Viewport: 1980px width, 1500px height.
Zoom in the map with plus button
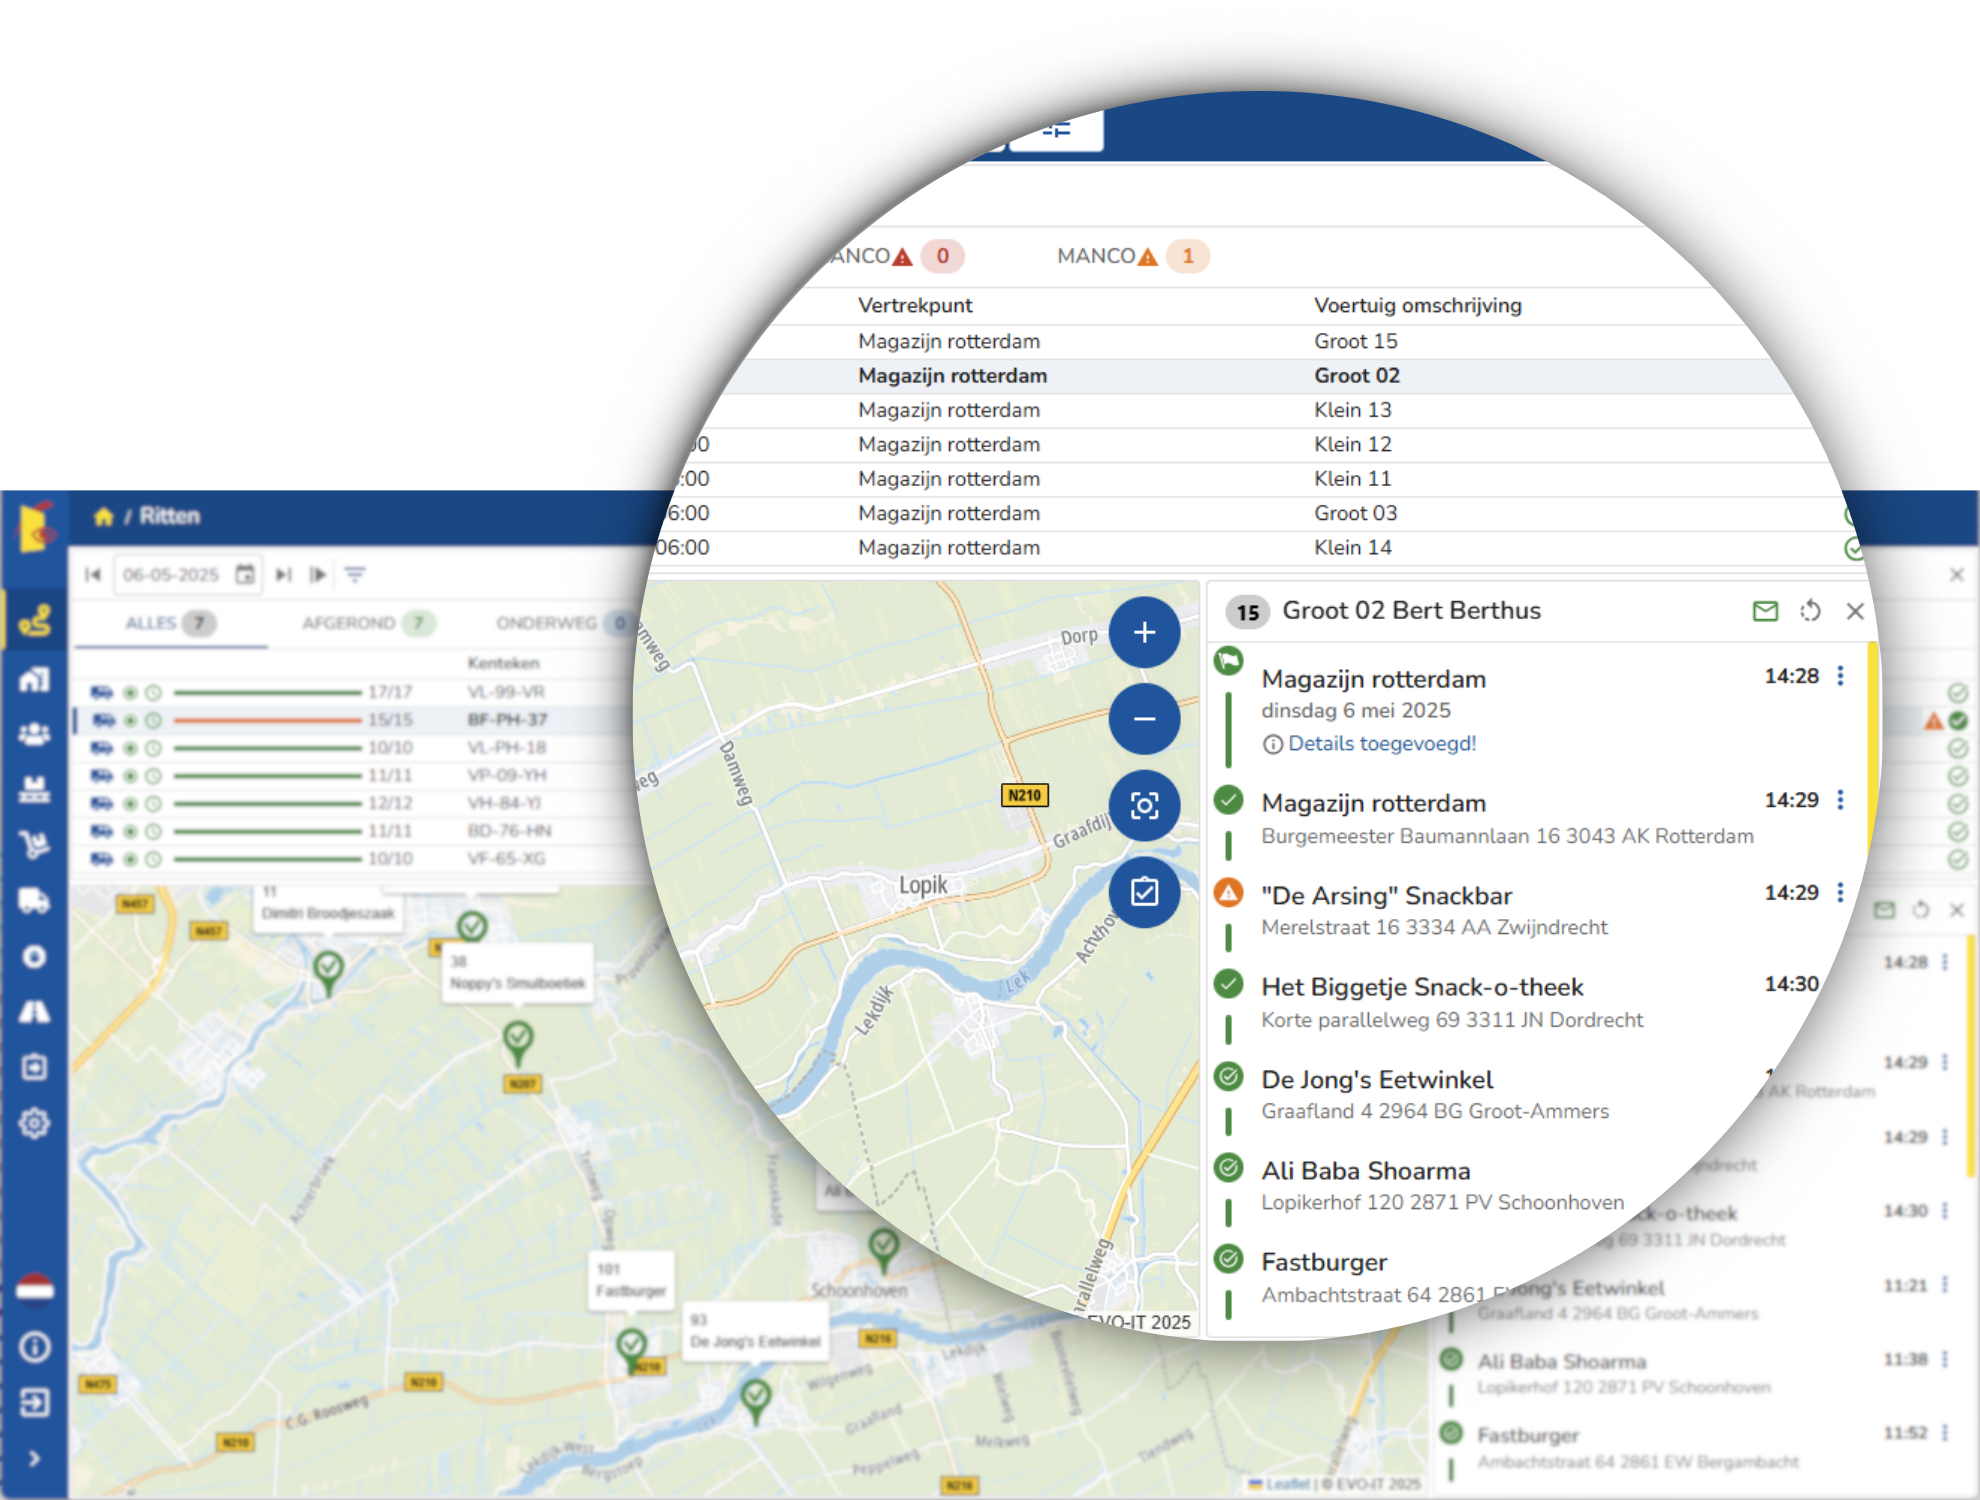pyautogui.click(x=1145, y=632)
